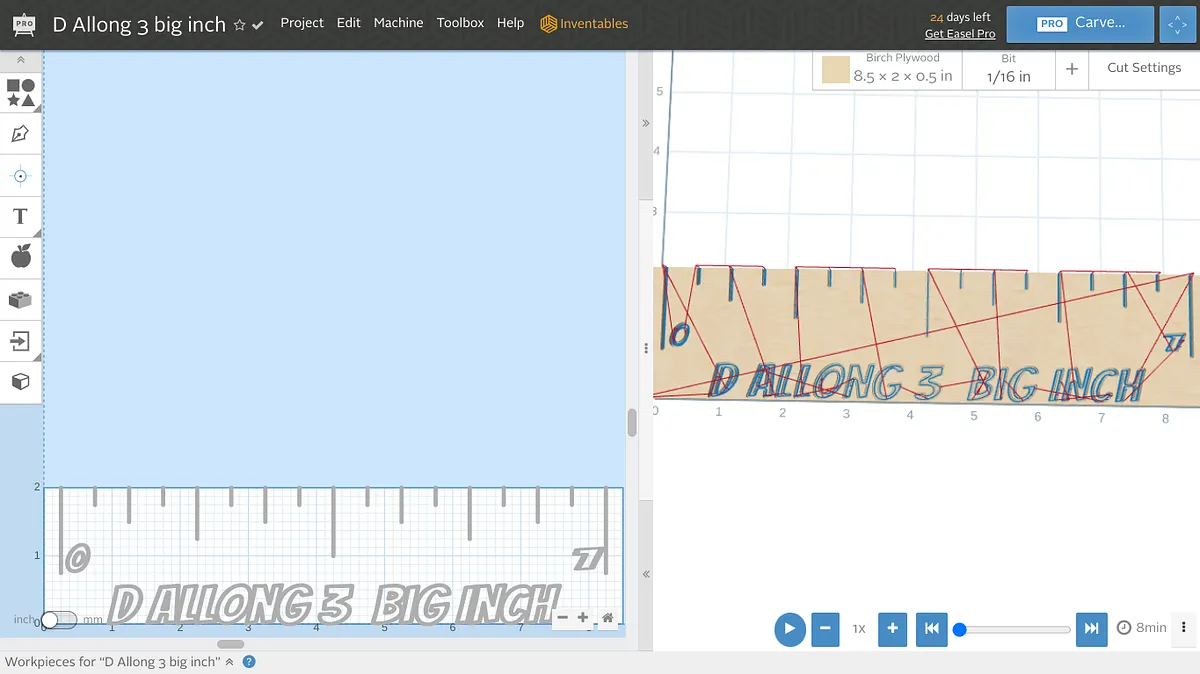This screenshot has width=1200, height=674.
Task: Select the drill point tool
Action: point(20,176)
